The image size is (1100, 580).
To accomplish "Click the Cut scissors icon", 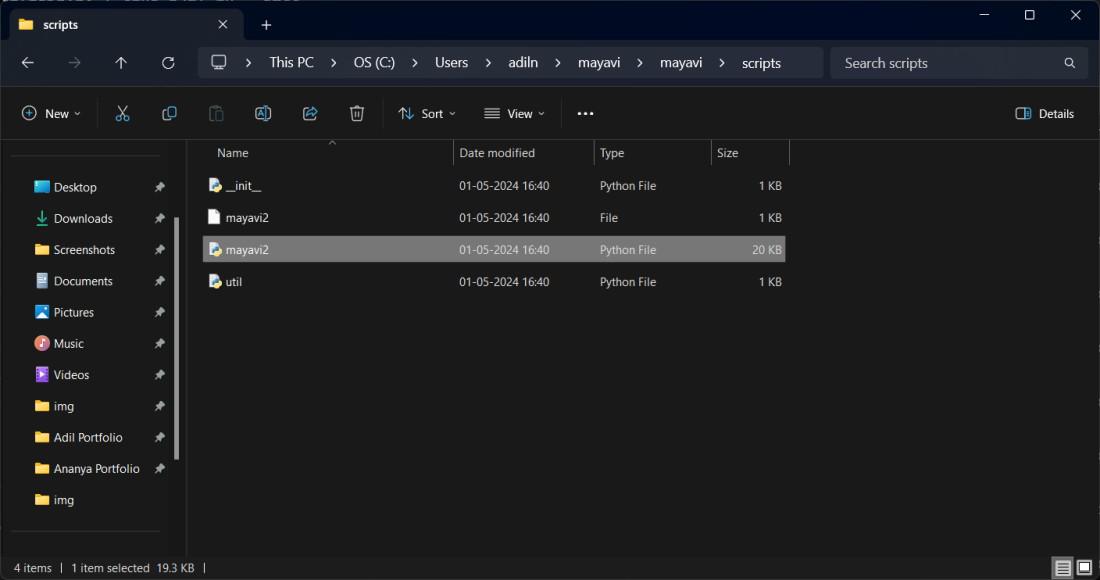I will [x=122, y=114].
